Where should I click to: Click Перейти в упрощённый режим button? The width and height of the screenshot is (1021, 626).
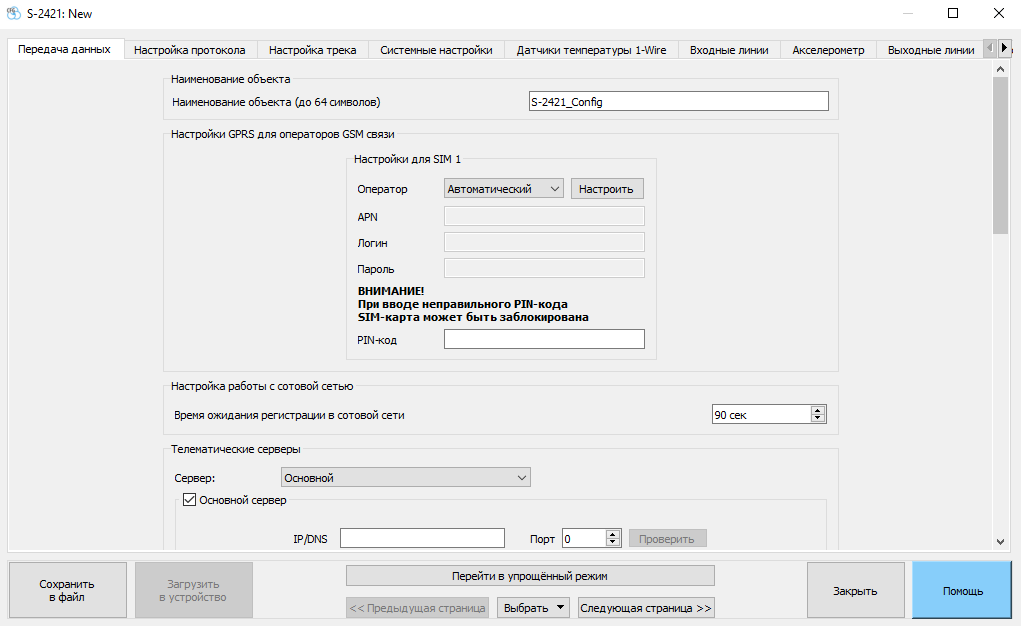pos(530,576)
